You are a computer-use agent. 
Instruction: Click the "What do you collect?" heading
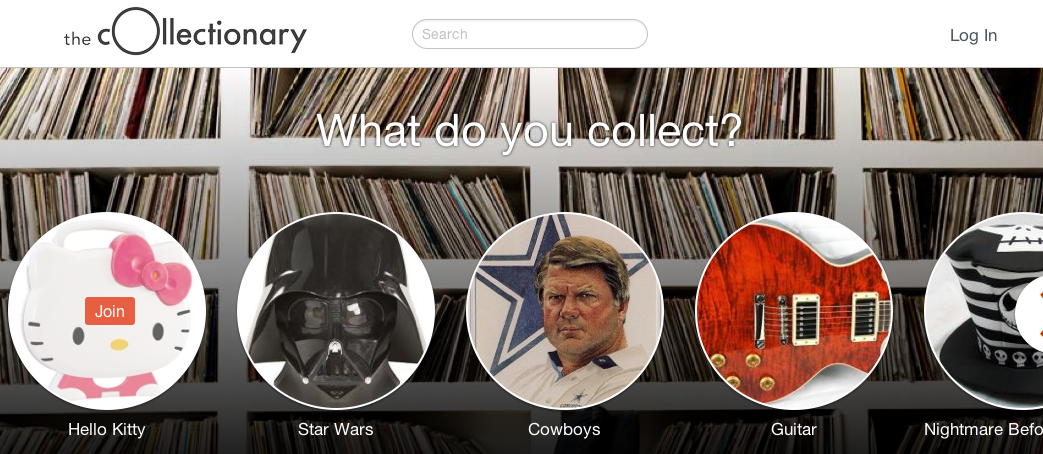pos(528,131)
